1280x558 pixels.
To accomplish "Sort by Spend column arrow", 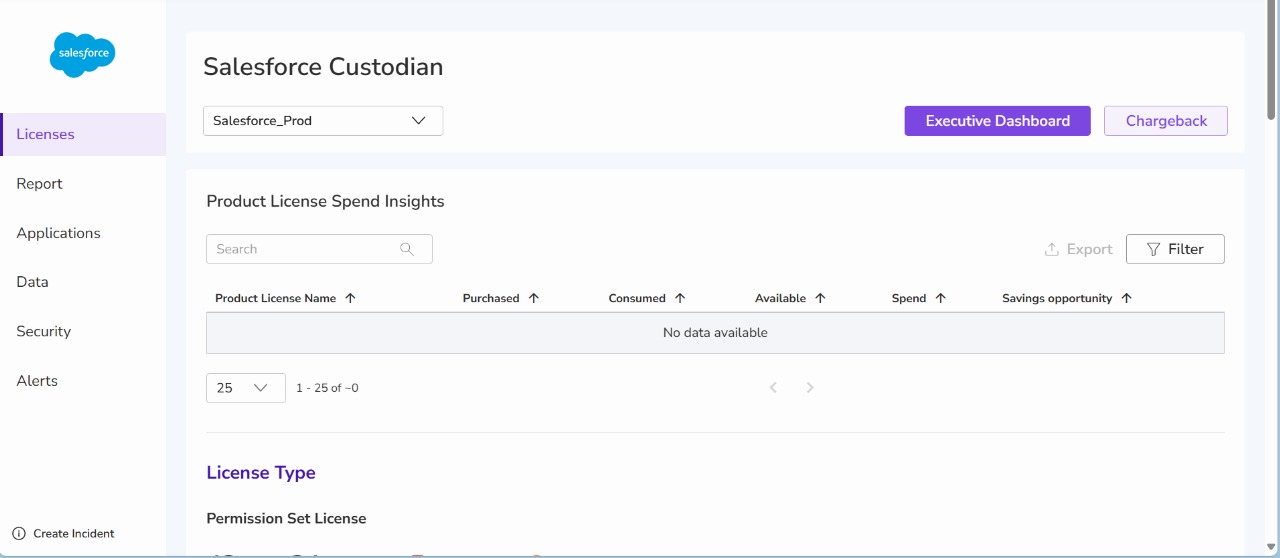I will point(941,298).
